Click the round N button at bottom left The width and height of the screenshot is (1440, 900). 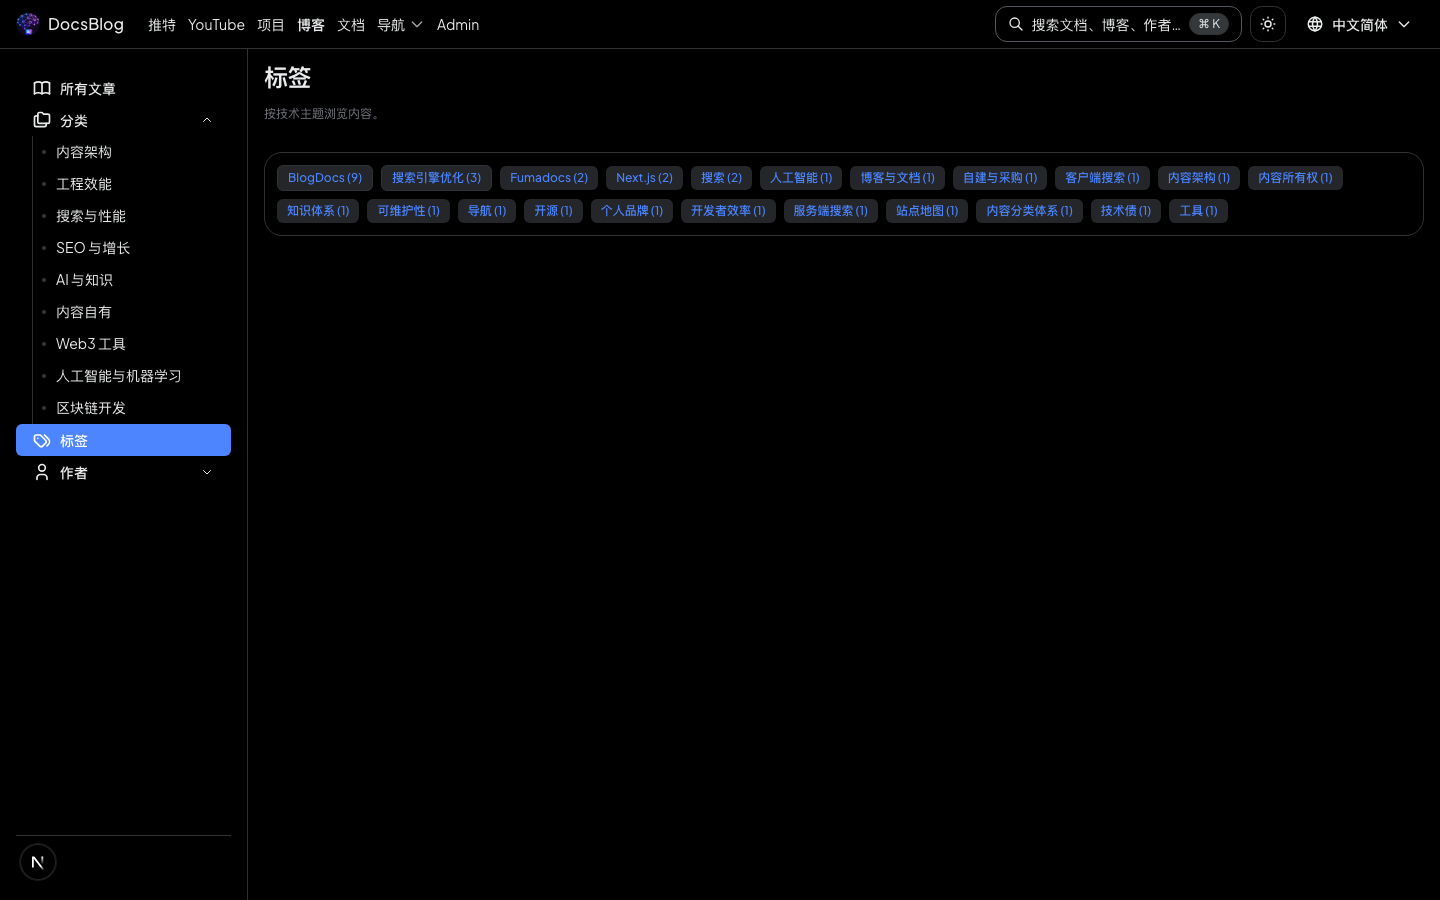pyautogui.click(x=38, y=862)
